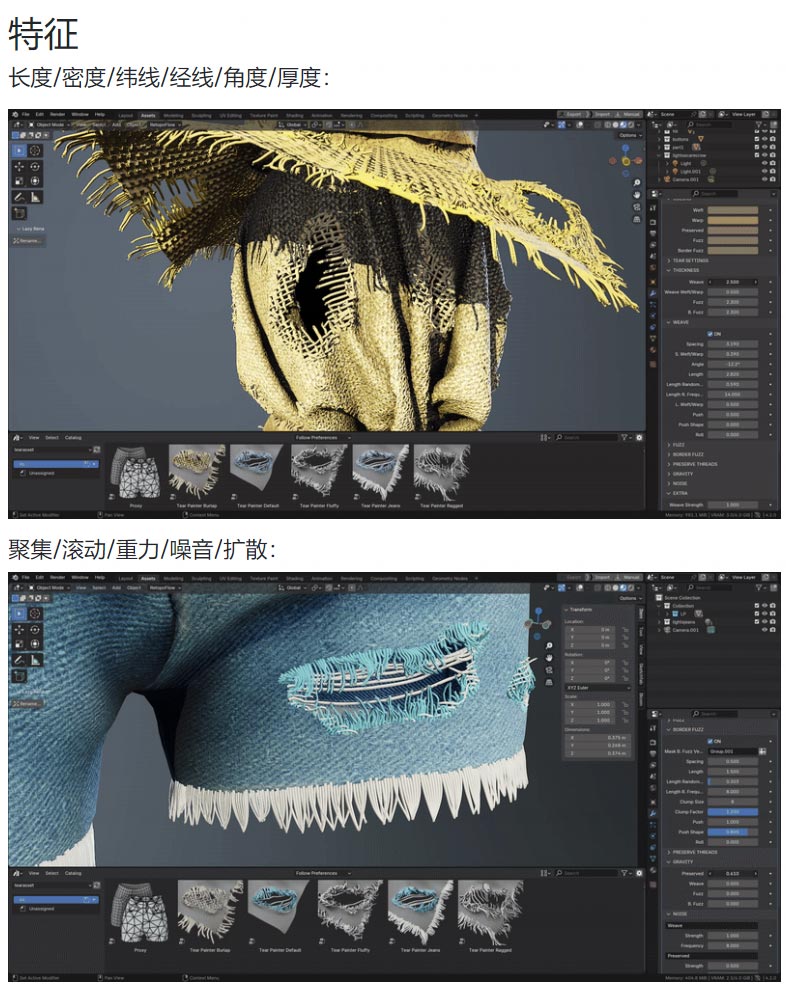Choose the Annotate tool in the top viewport toolbar

20,197
